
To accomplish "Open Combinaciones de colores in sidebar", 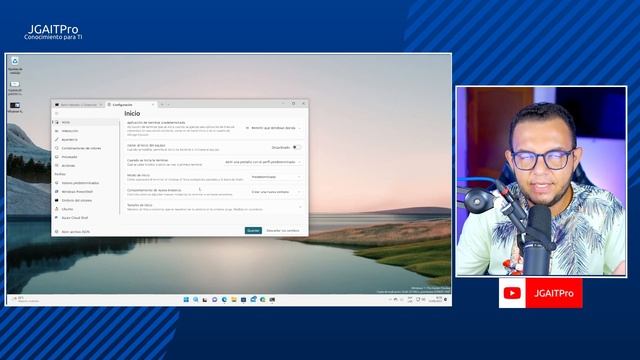I will pyautogui.click(x=85, y=148).
